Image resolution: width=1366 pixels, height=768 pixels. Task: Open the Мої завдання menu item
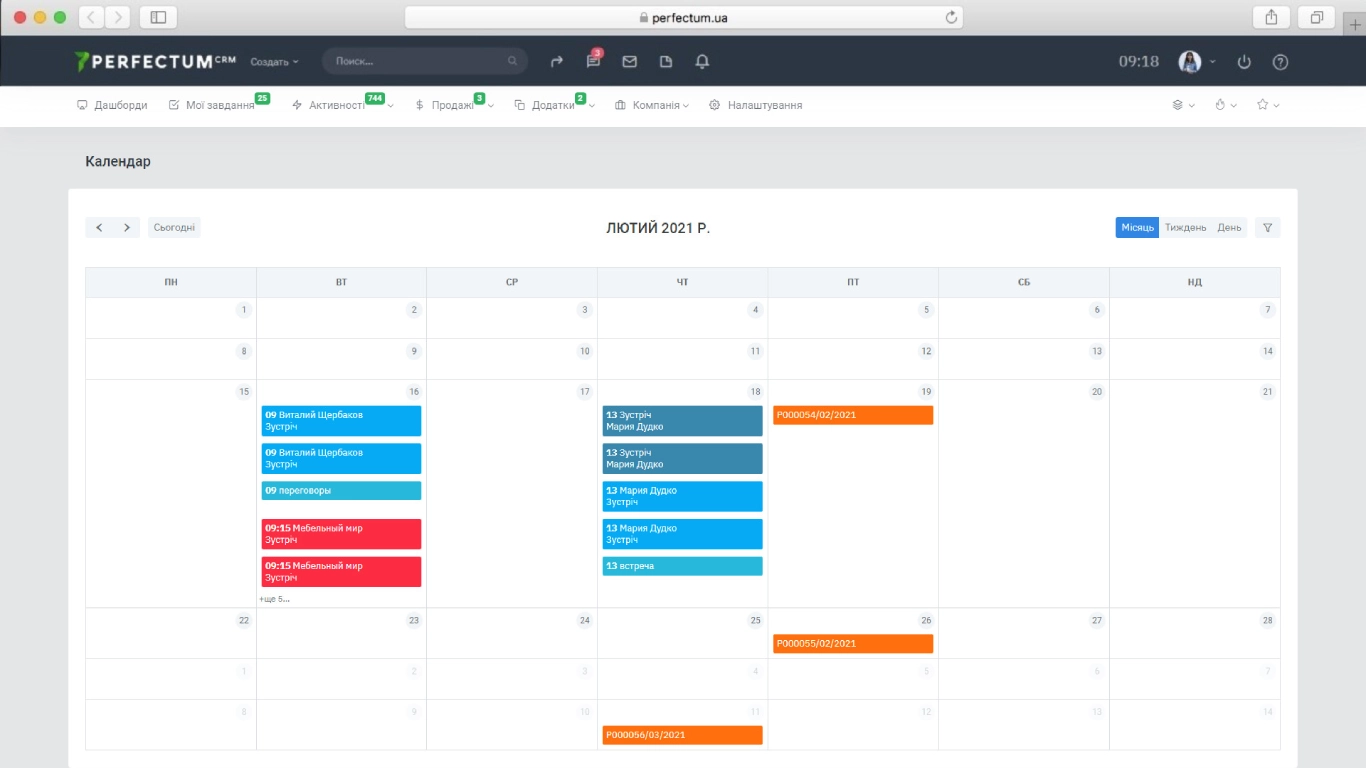[219, 105]
